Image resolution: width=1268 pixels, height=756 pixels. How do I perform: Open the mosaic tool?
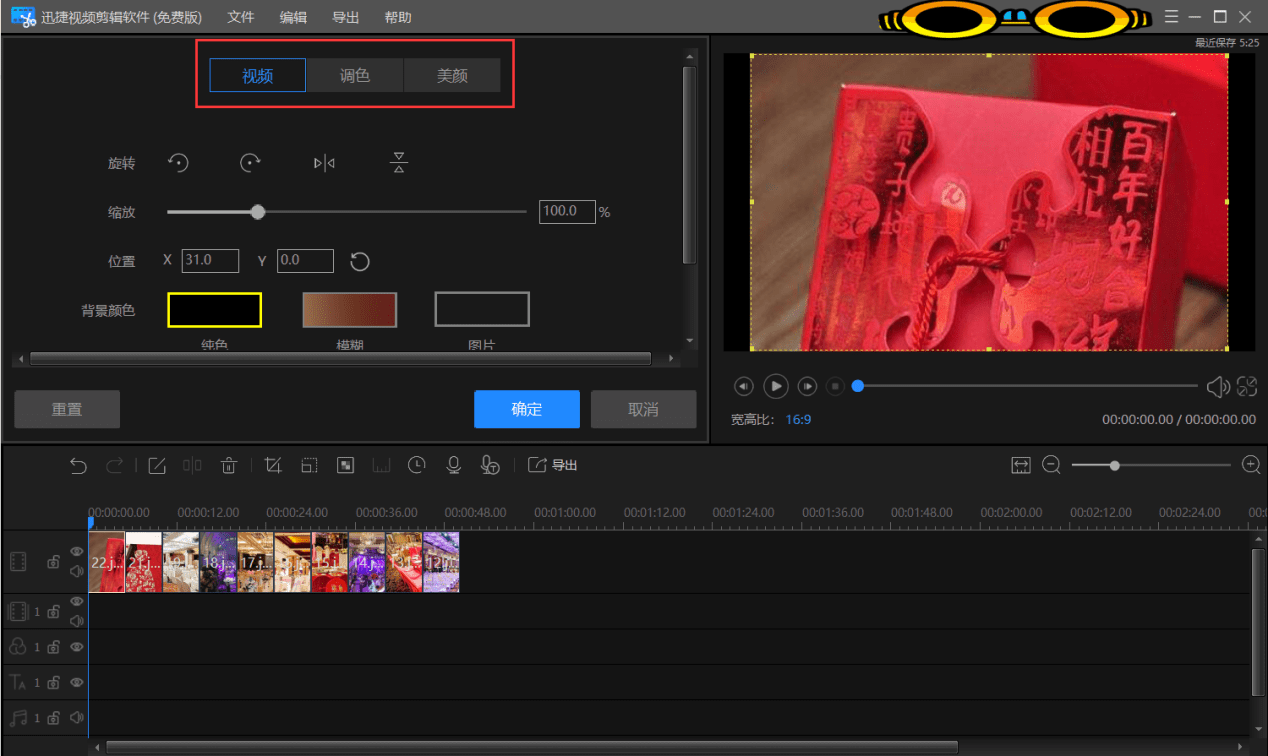pyautogui.click(x=345, y=465)
